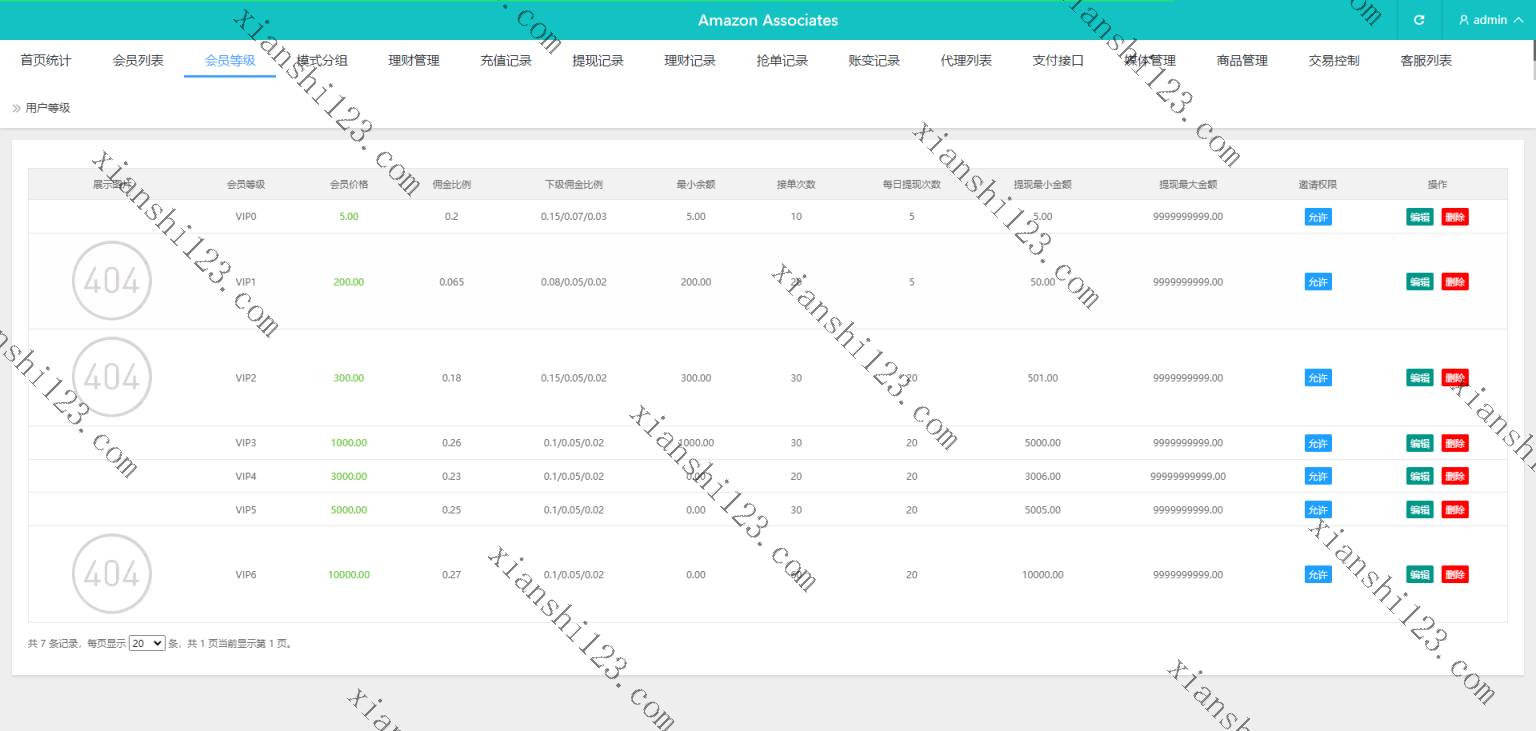Click 编辑 in the VIP2 row
The height and width of the screenshot is (731, 1536).
(x=1419, y=378)
